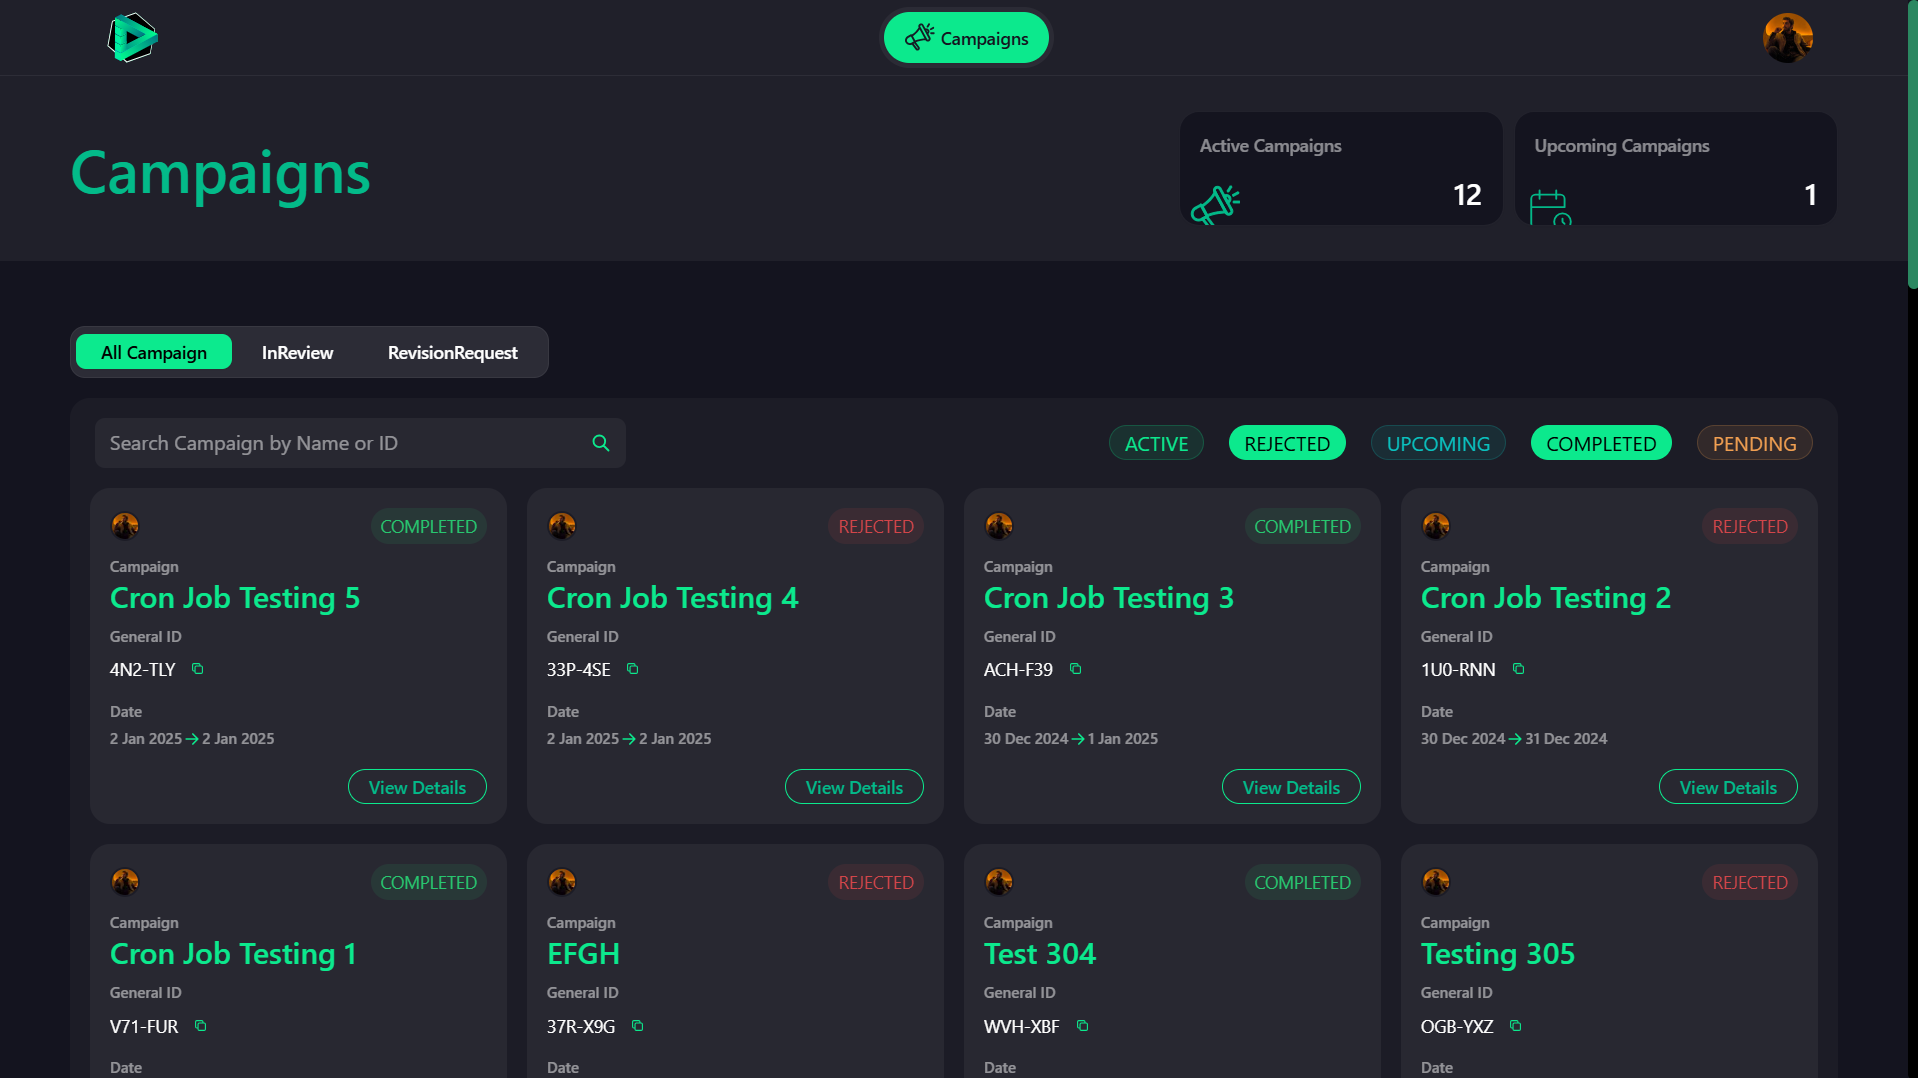Click the search magnifier icon
This screenshot has width=1918, height=1078.
point(601,443)
